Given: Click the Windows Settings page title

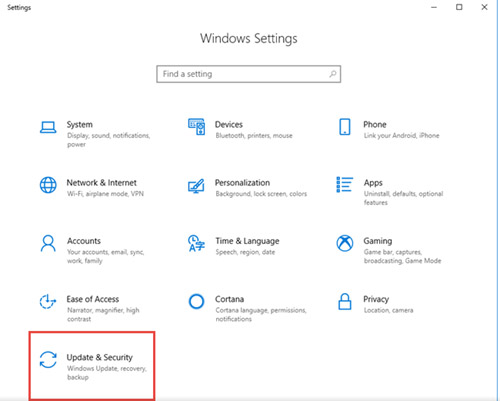Looking at the screenshot, I should (249, 38).
